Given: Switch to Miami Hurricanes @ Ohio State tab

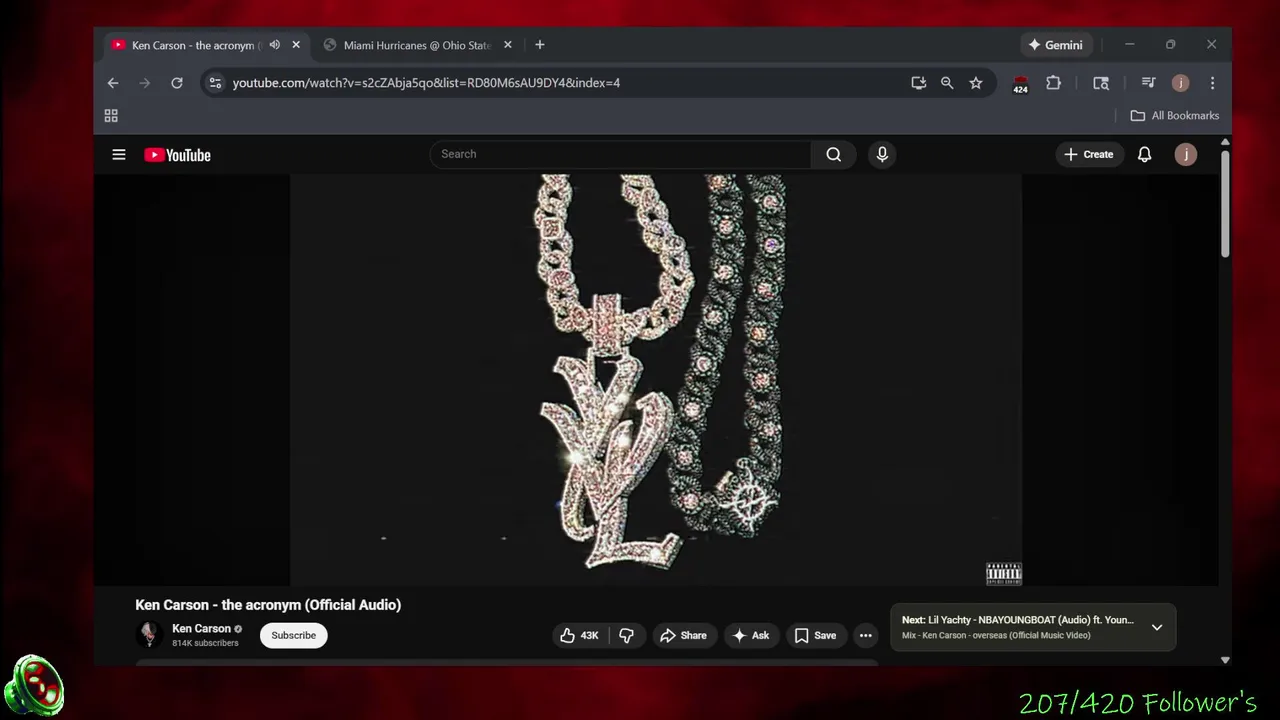Looking at the screenshot, I should pyautogui.click(x=417, y=45).
